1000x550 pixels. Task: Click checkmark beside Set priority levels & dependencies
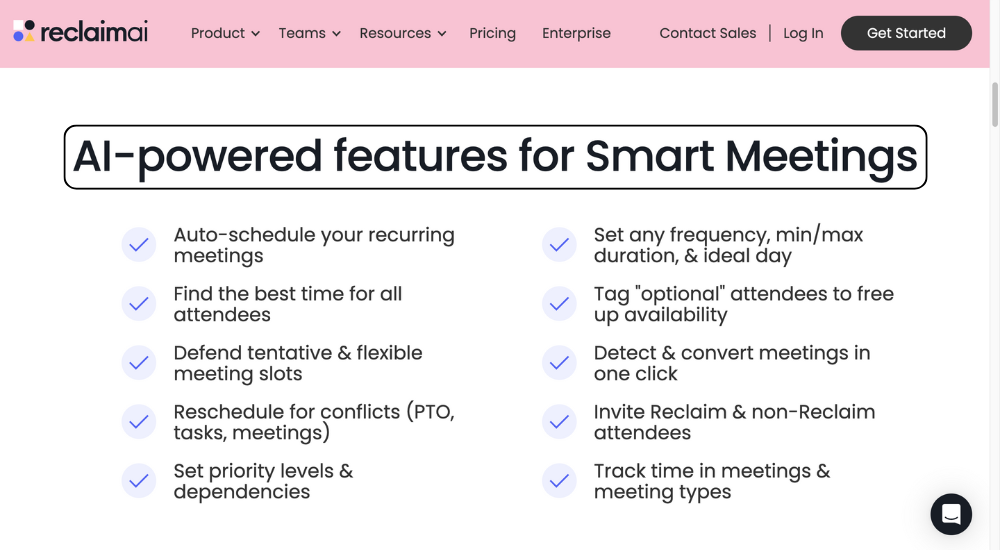[139, 480]
